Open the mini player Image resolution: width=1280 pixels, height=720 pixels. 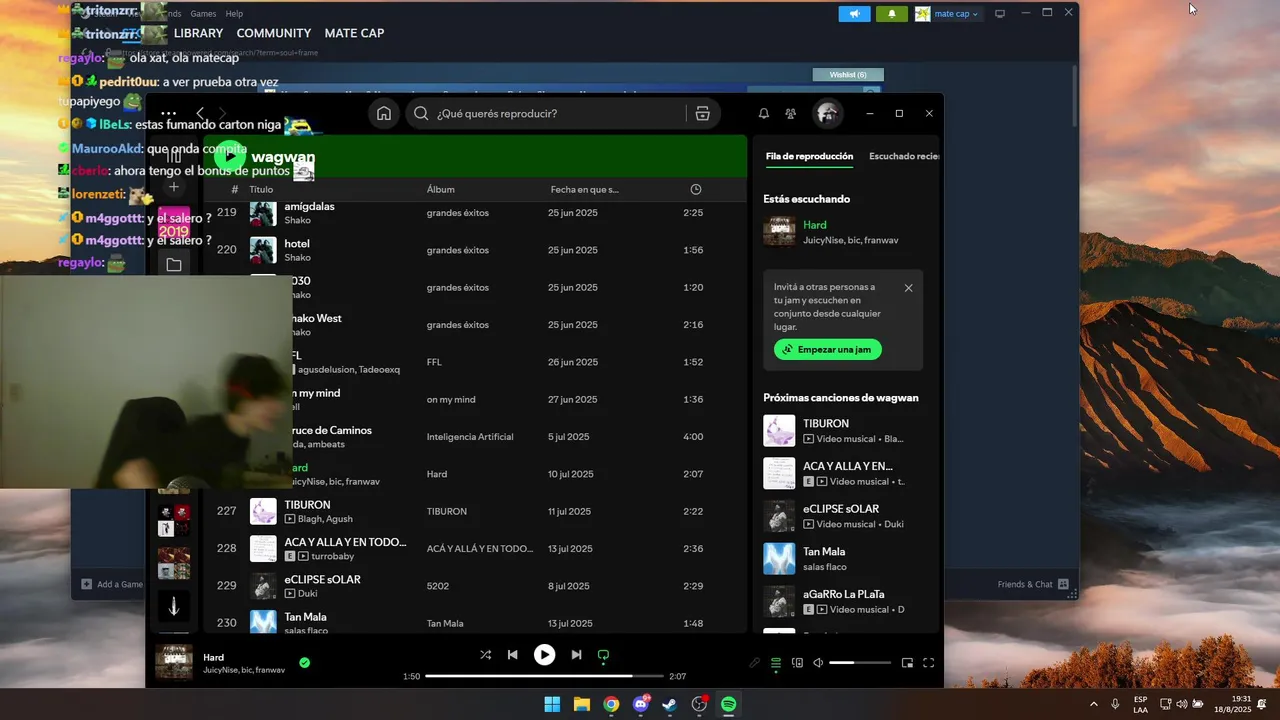point(907,663)
